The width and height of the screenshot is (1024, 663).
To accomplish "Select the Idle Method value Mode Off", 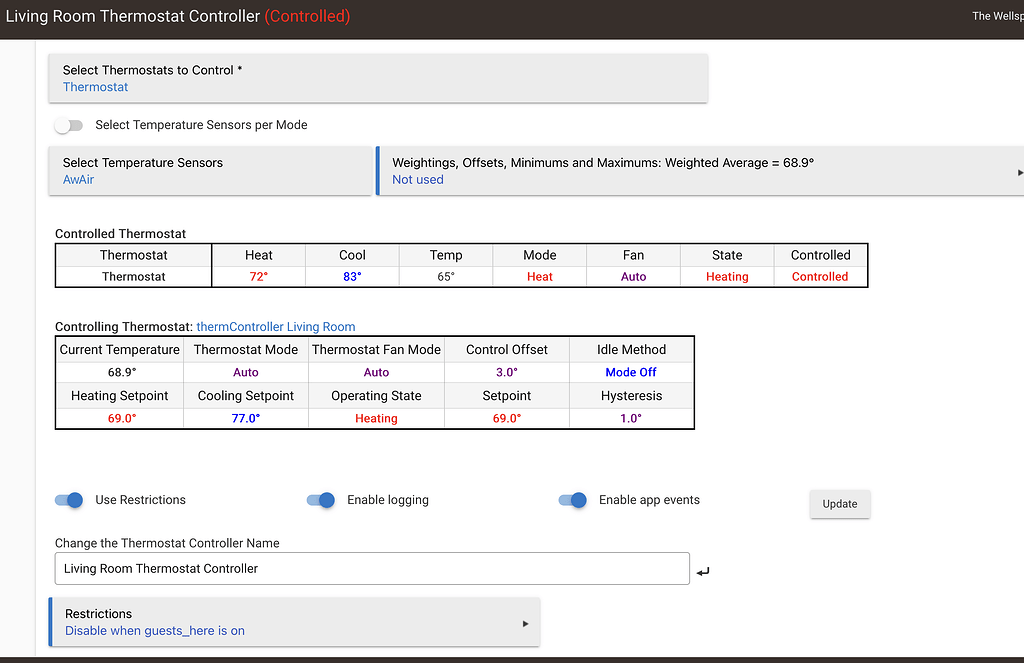I will (631, 372).
